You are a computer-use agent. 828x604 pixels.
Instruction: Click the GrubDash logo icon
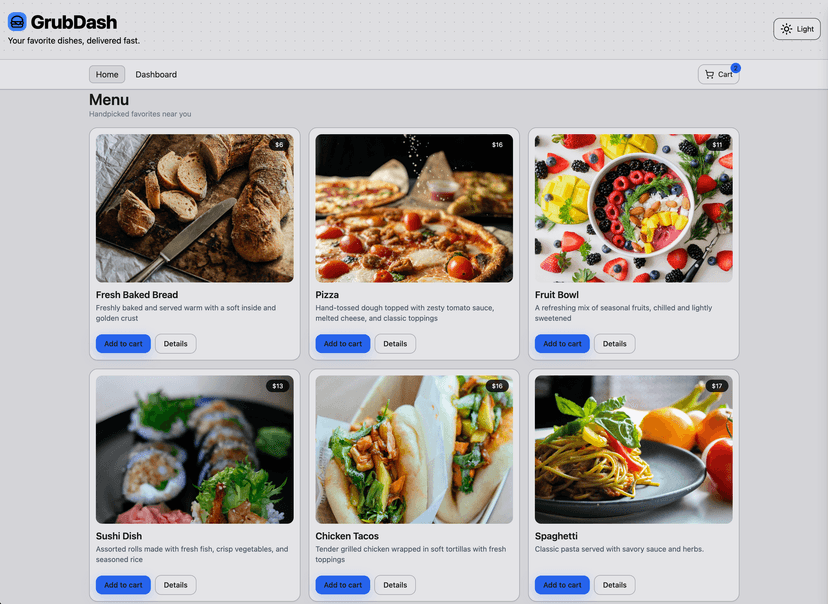click(x=17, y=21)
